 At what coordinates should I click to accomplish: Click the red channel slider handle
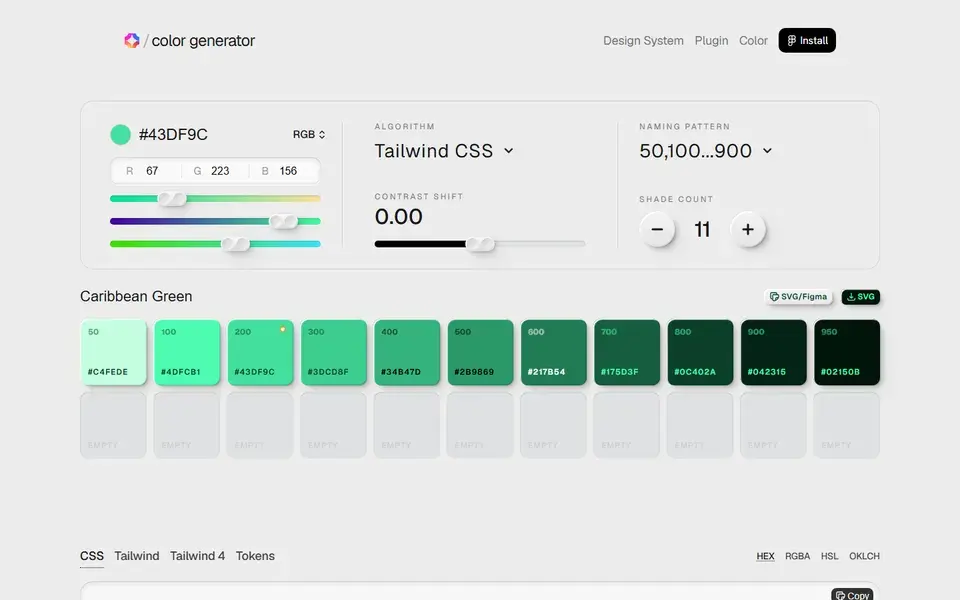click(172, 198)
